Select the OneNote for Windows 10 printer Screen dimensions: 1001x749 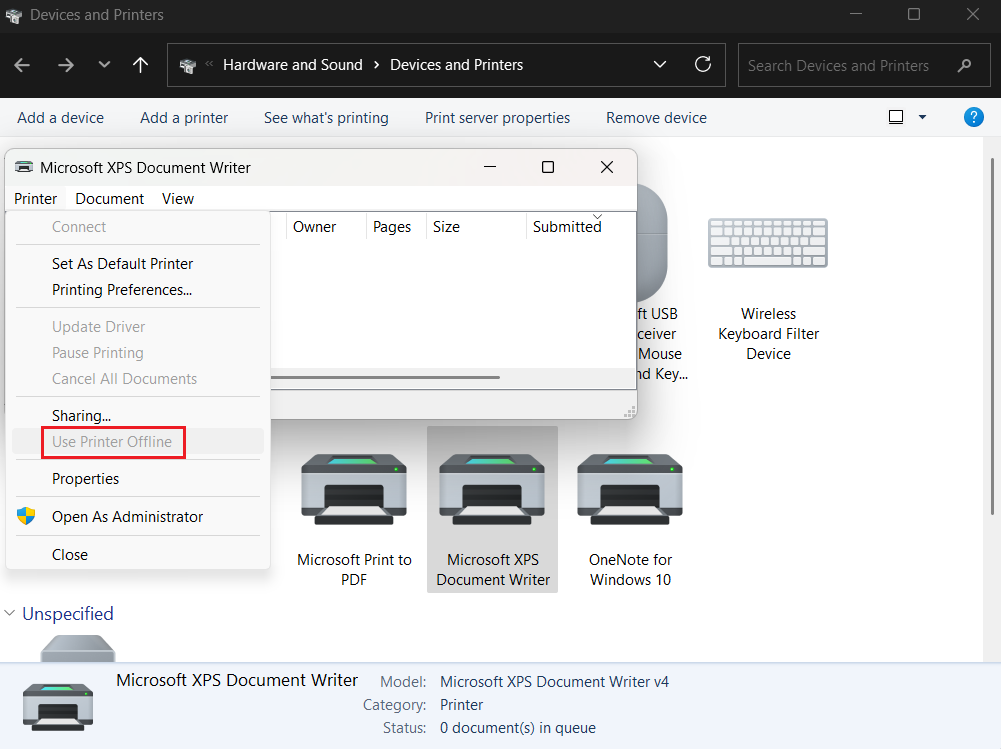[x=630, y=490]
